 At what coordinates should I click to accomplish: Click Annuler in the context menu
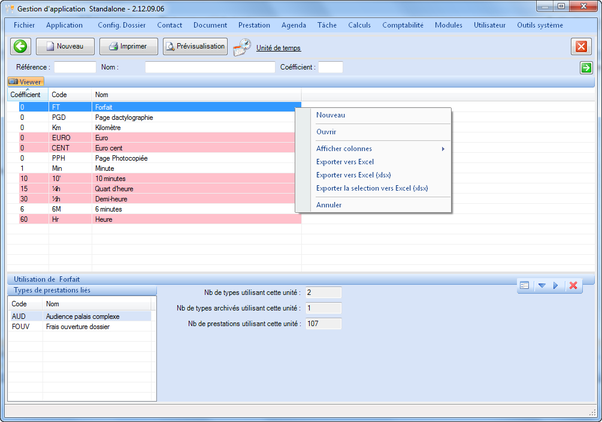pyautogui.click(x=329, y=205)
